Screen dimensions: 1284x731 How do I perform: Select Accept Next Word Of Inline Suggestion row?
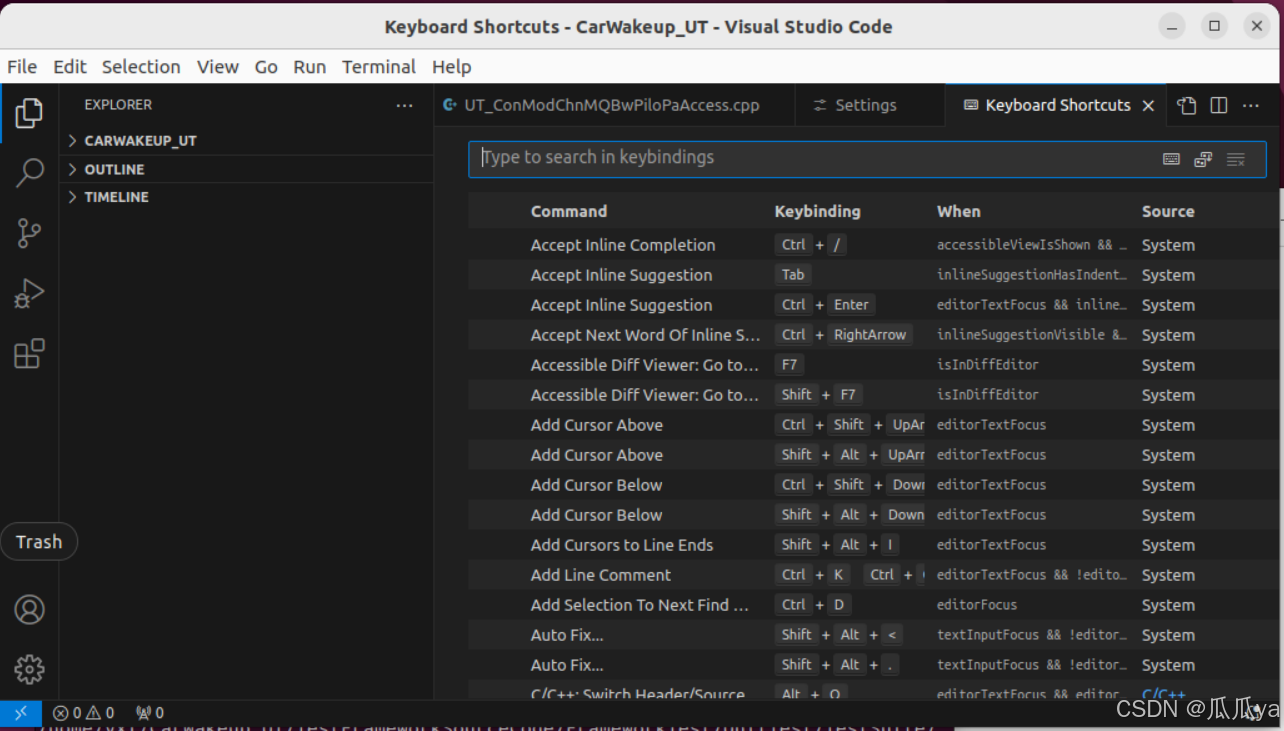click(x=872, y=335)
